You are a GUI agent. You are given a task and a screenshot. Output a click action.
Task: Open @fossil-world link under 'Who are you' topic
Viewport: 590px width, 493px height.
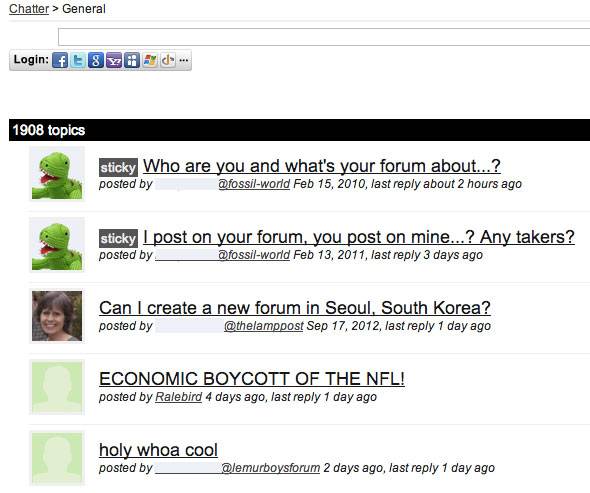point(254,184)
